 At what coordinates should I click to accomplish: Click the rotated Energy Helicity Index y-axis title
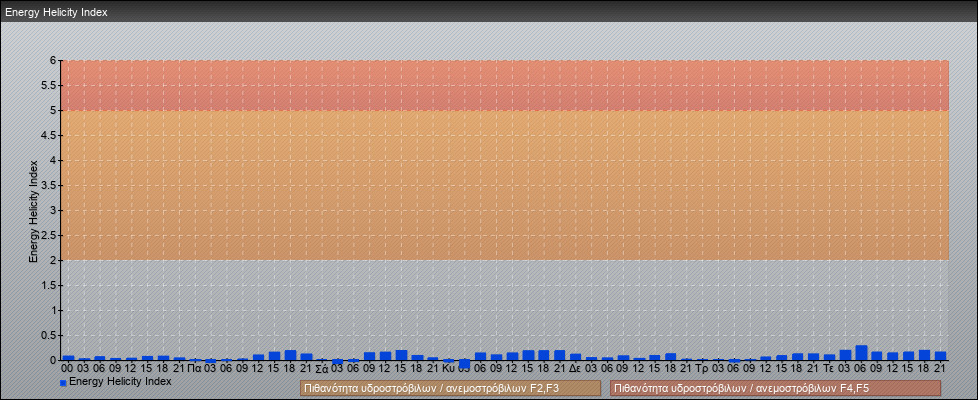pos(33,210)
